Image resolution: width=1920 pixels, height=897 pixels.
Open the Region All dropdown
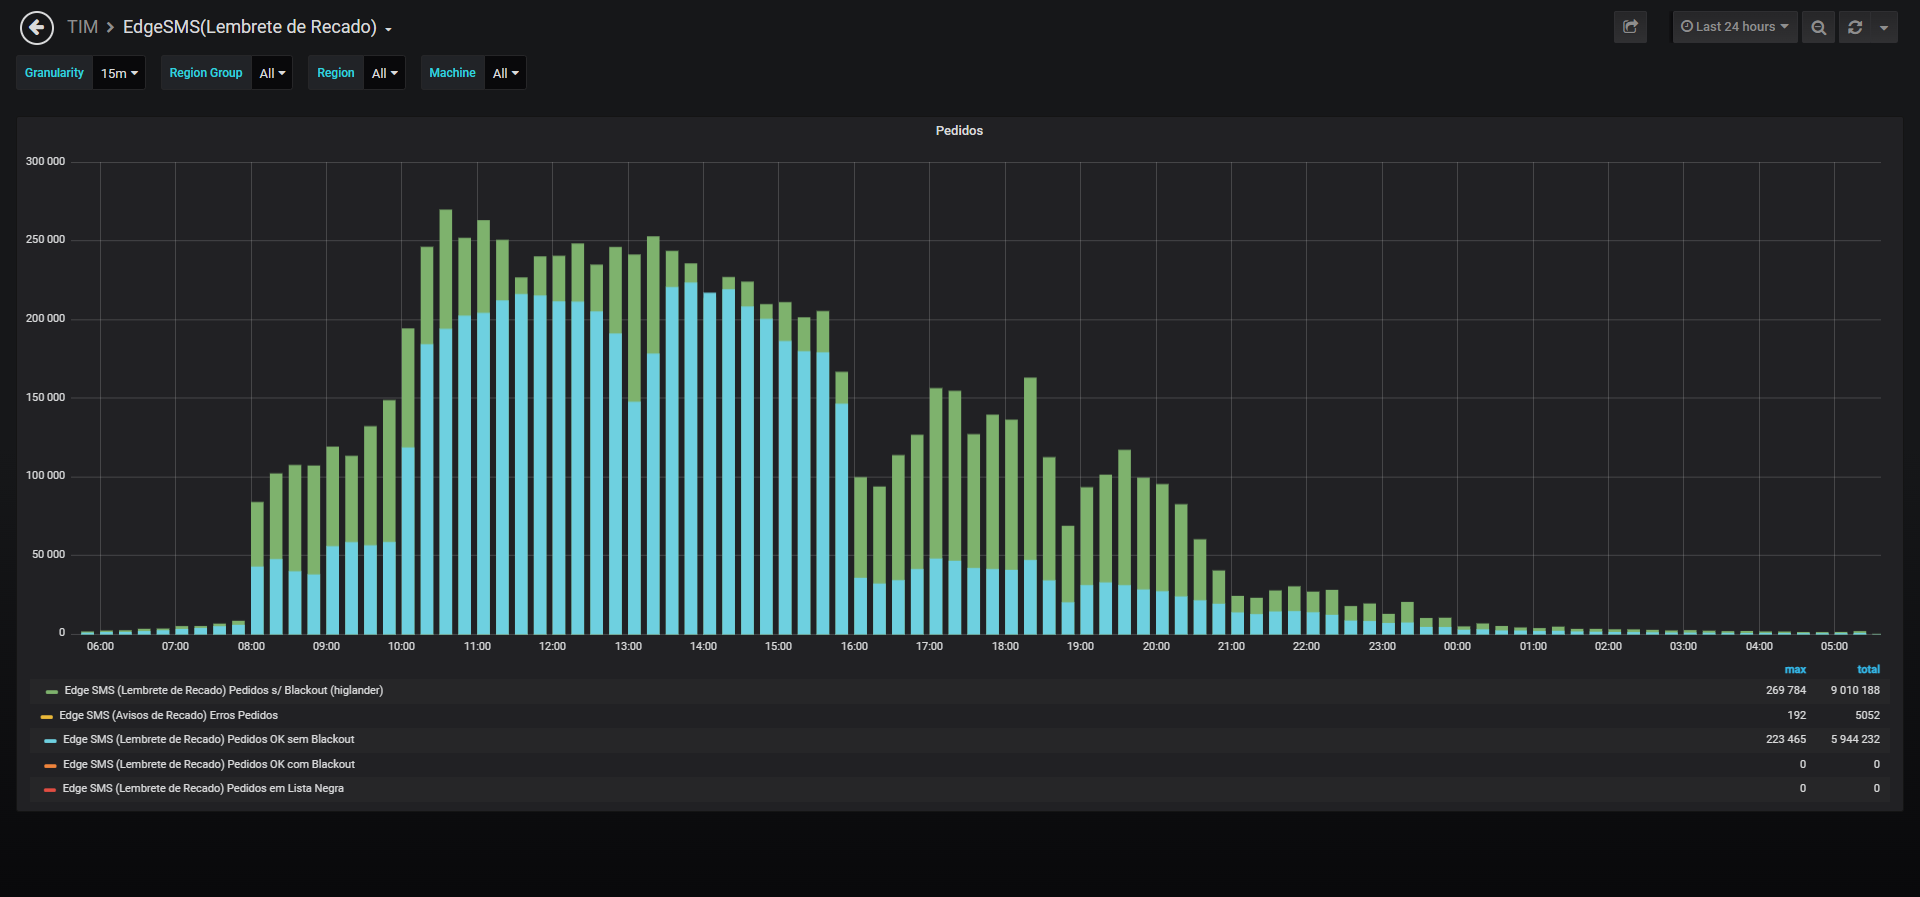[384, 73]
